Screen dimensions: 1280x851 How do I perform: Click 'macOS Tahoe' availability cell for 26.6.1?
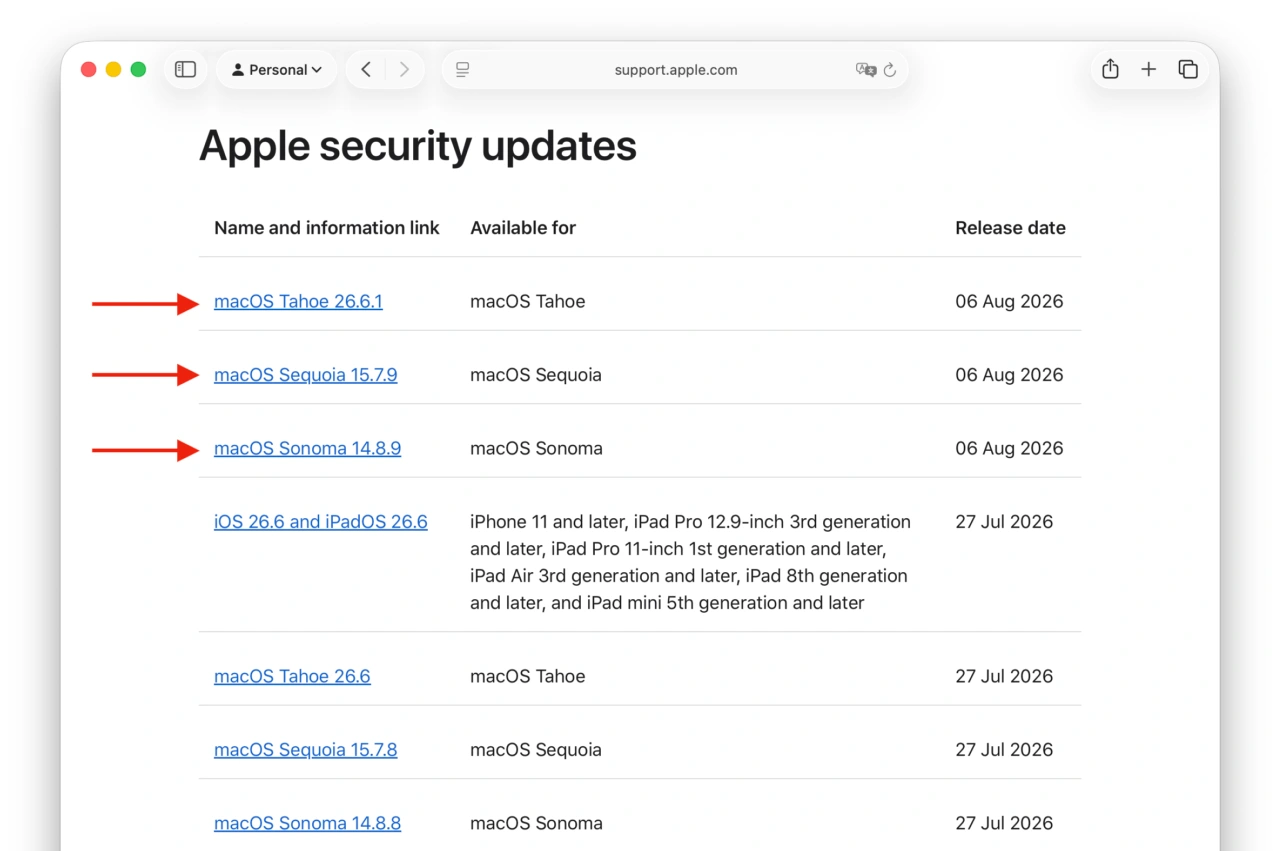coord(528,301)
